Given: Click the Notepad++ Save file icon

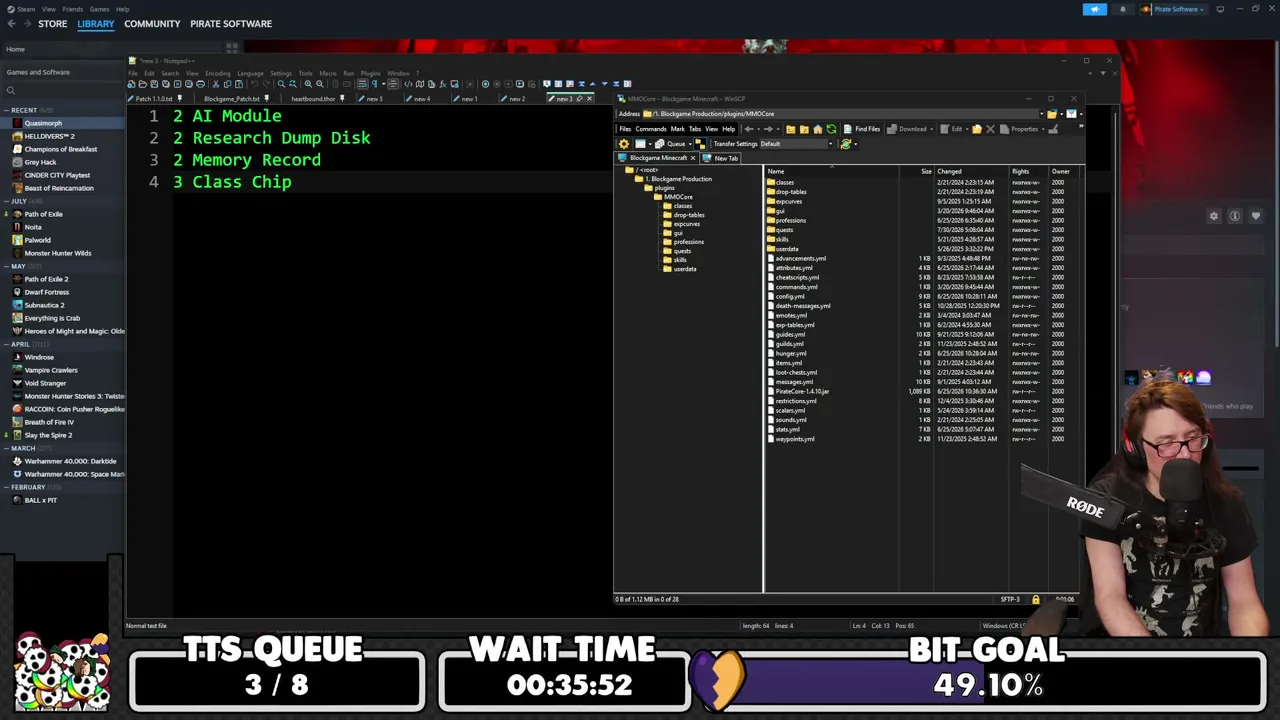Looking at the screenshot, I should 154,84.
